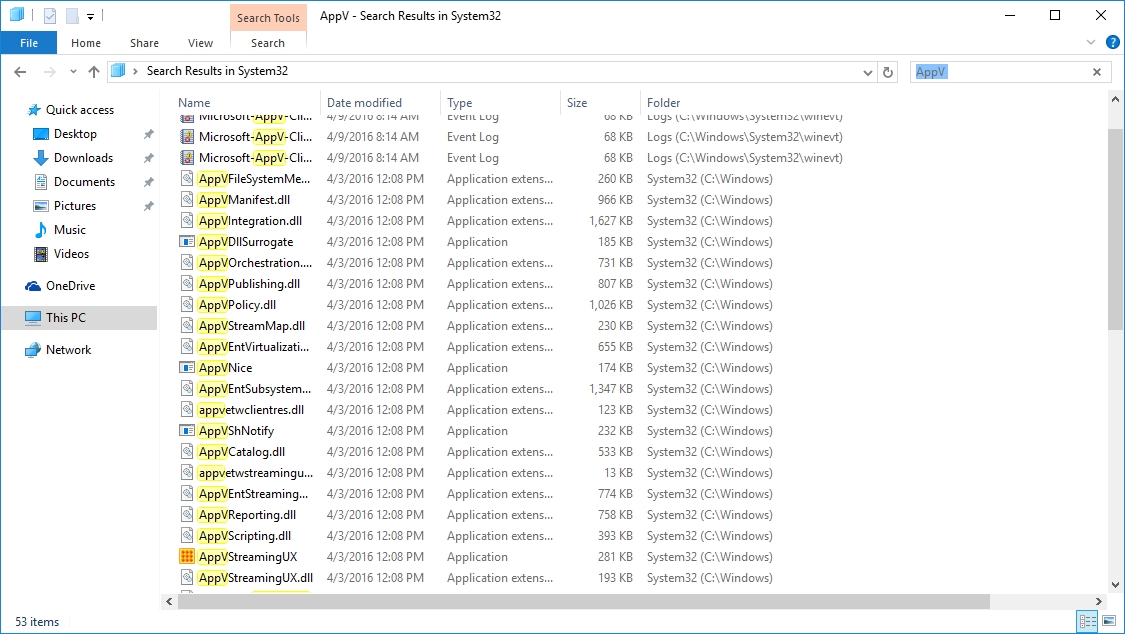Click the AppVShNotify application icon
1125x634 pixels.
click(x=187, y=431)
